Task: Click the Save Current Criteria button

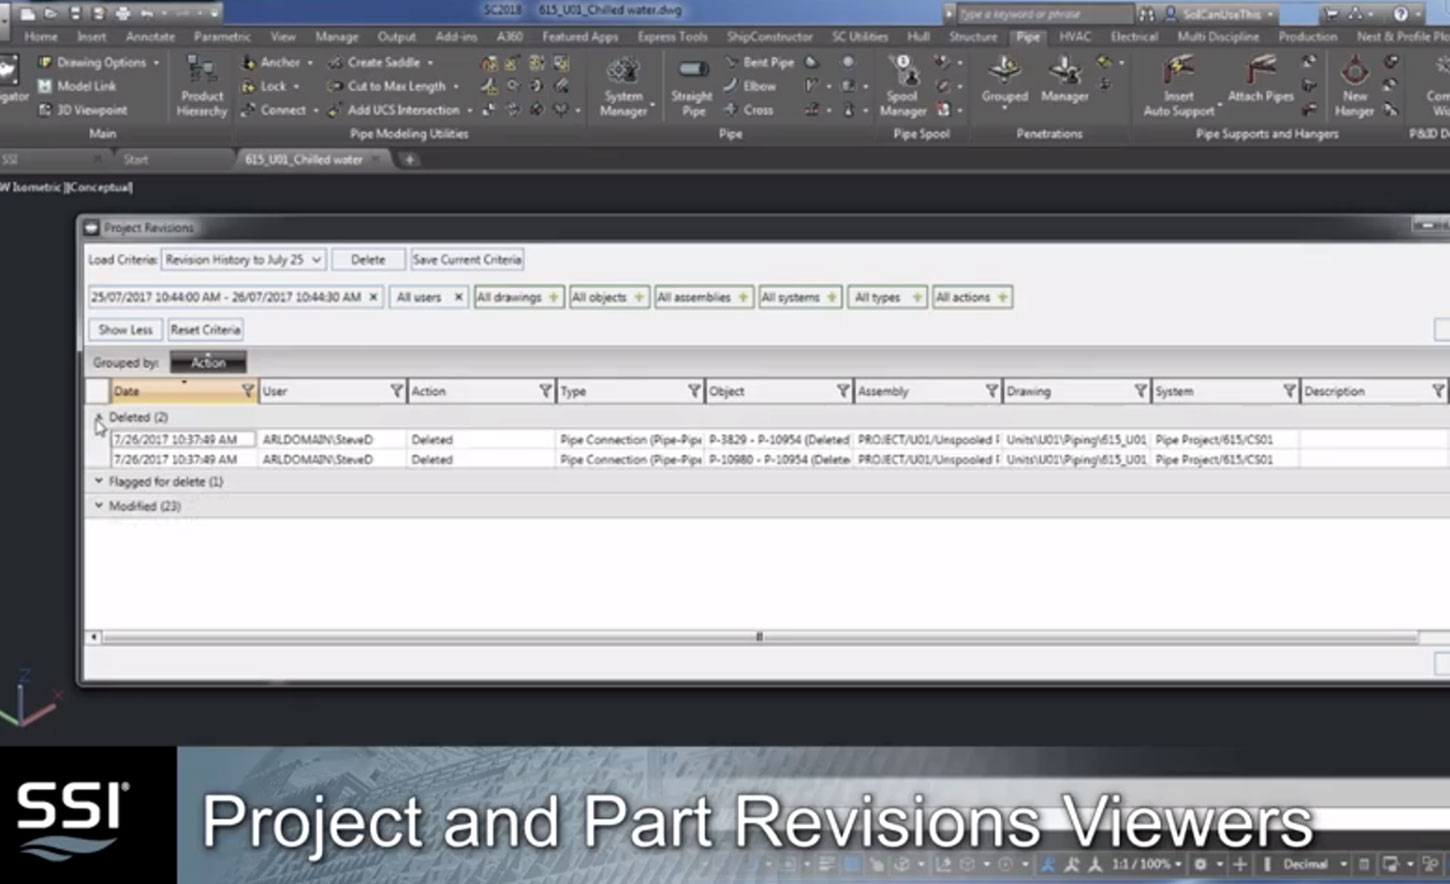Action: (467, 259)
